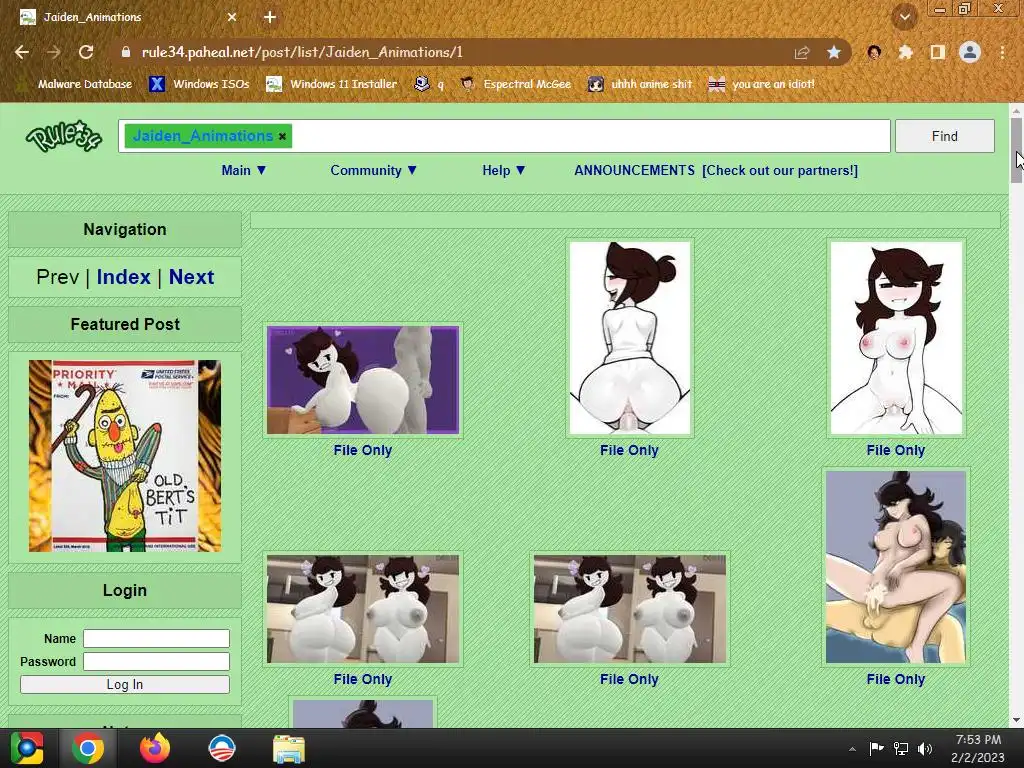Expand the Community dropdown menu
The width and height of the screenshot is (1024, 768).
click(x=373, y=170)
